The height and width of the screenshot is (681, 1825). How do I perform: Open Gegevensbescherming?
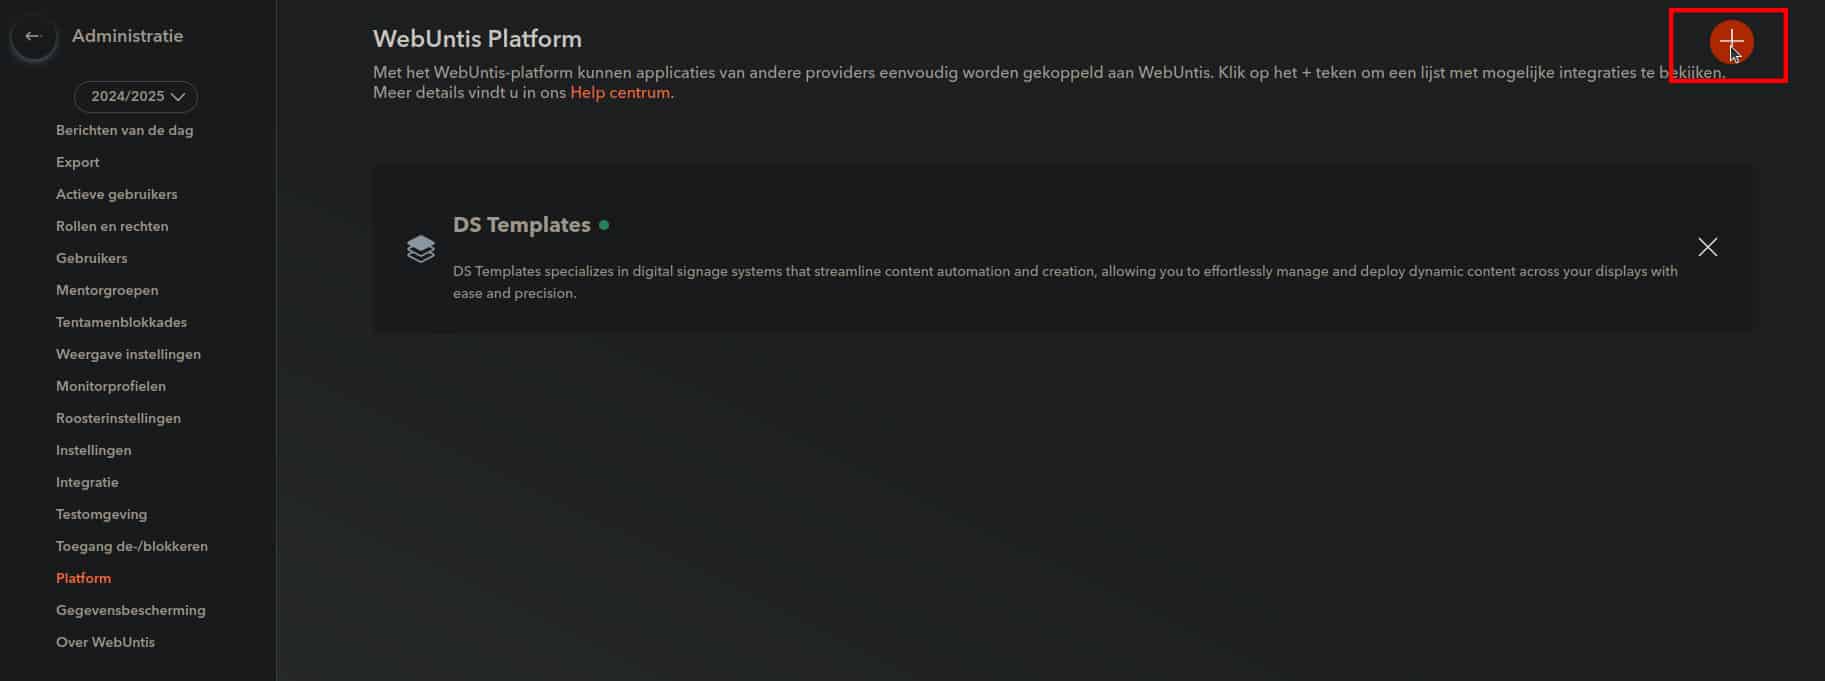click(x=131, y=610)
